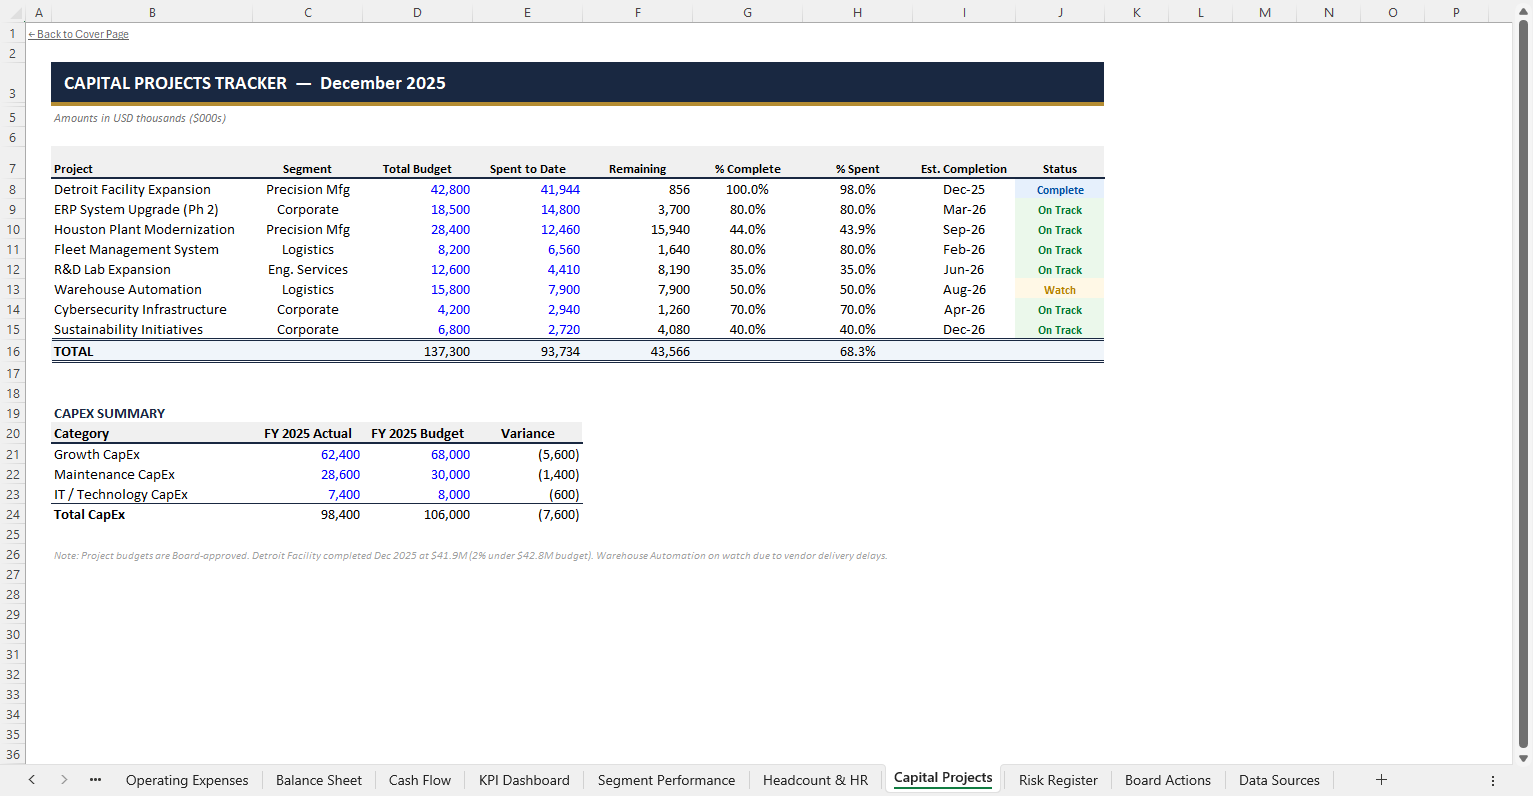View the Board Actions sheet
Image resolution: width=1533 pixels, height=797 pixels.
[x=1167, y=780]
